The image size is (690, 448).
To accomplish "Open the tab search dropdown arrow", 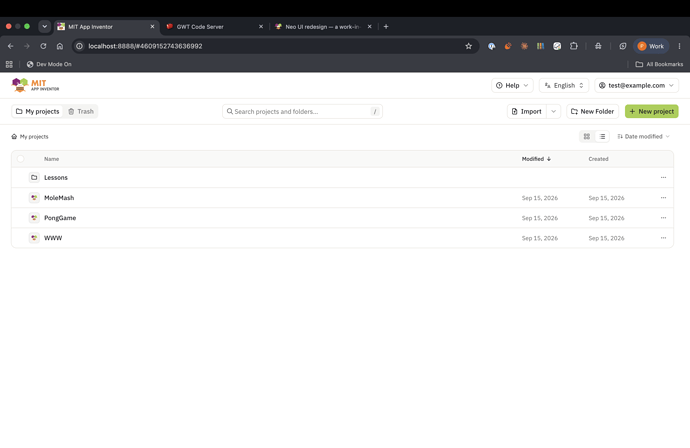I will (44, 26).
